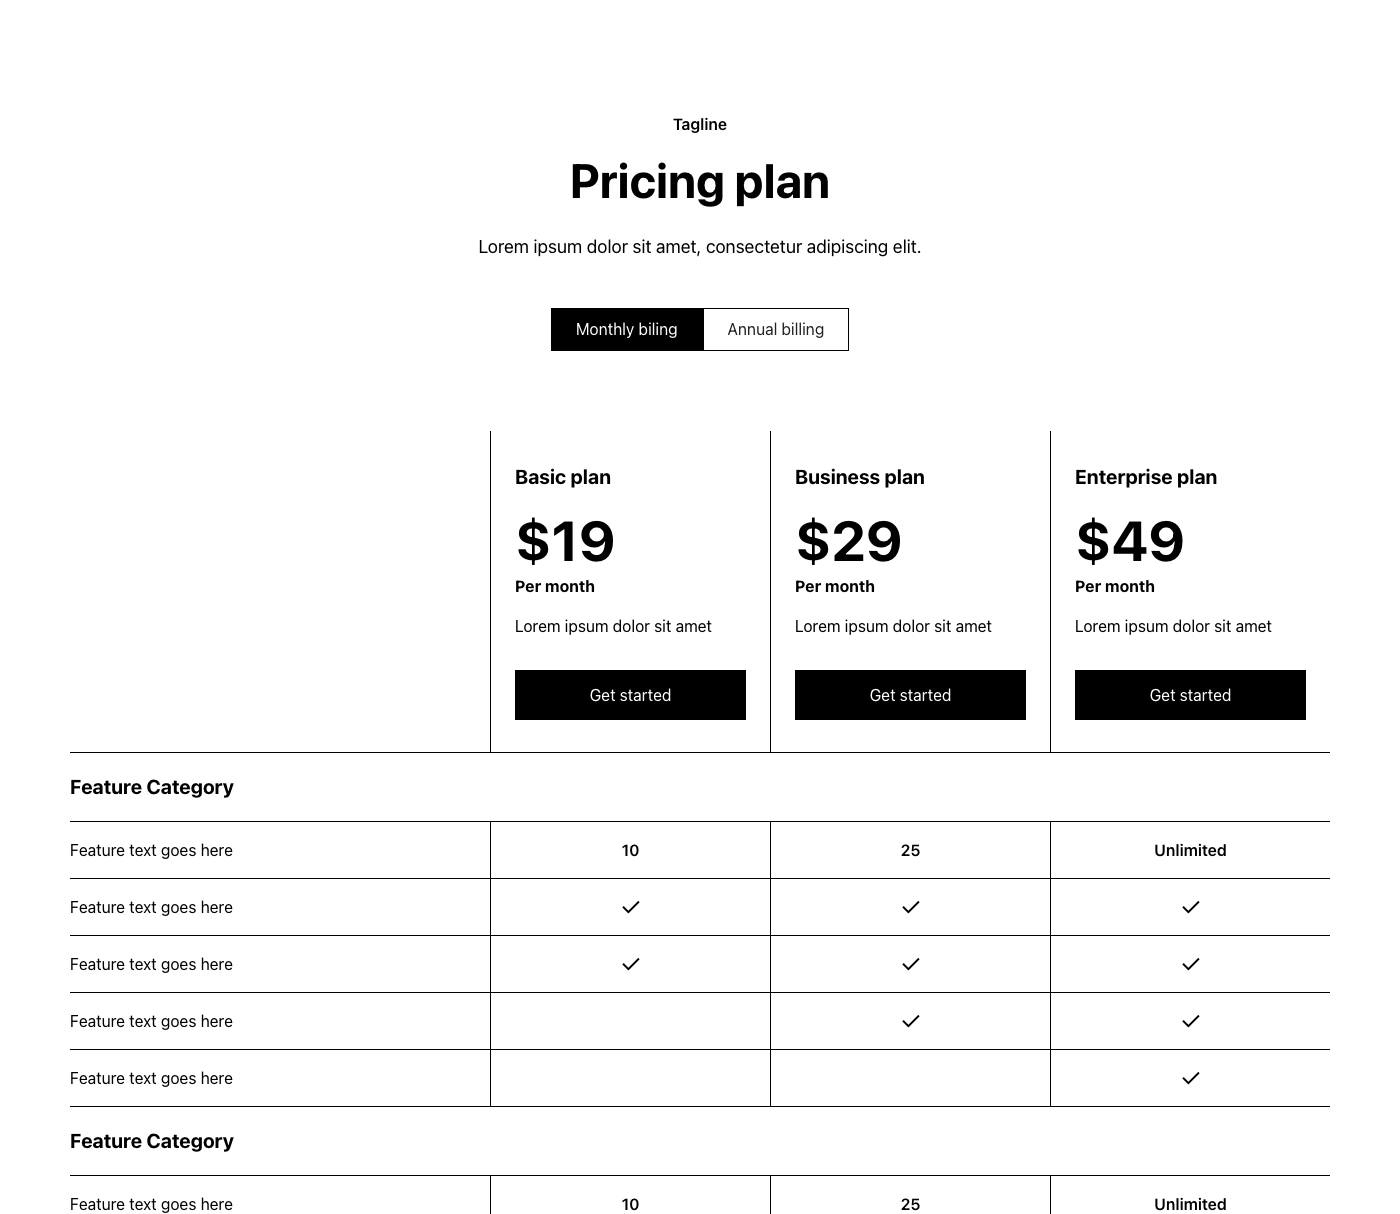Click the Unlimited value in first feature row
The width and height of the screenshot is (1400, 1214).
(1190, 850)
